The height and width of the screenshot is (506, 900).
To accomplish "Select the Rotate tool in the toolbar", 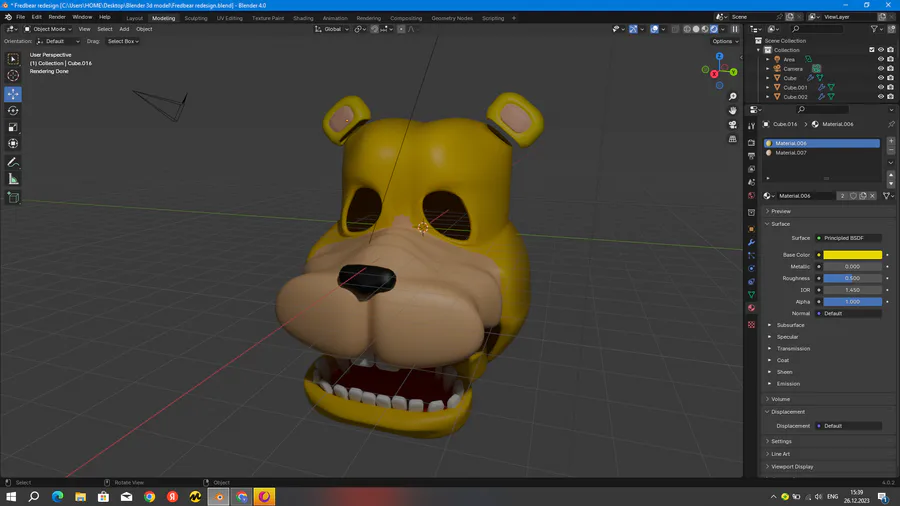I will [x=13, y=111].
